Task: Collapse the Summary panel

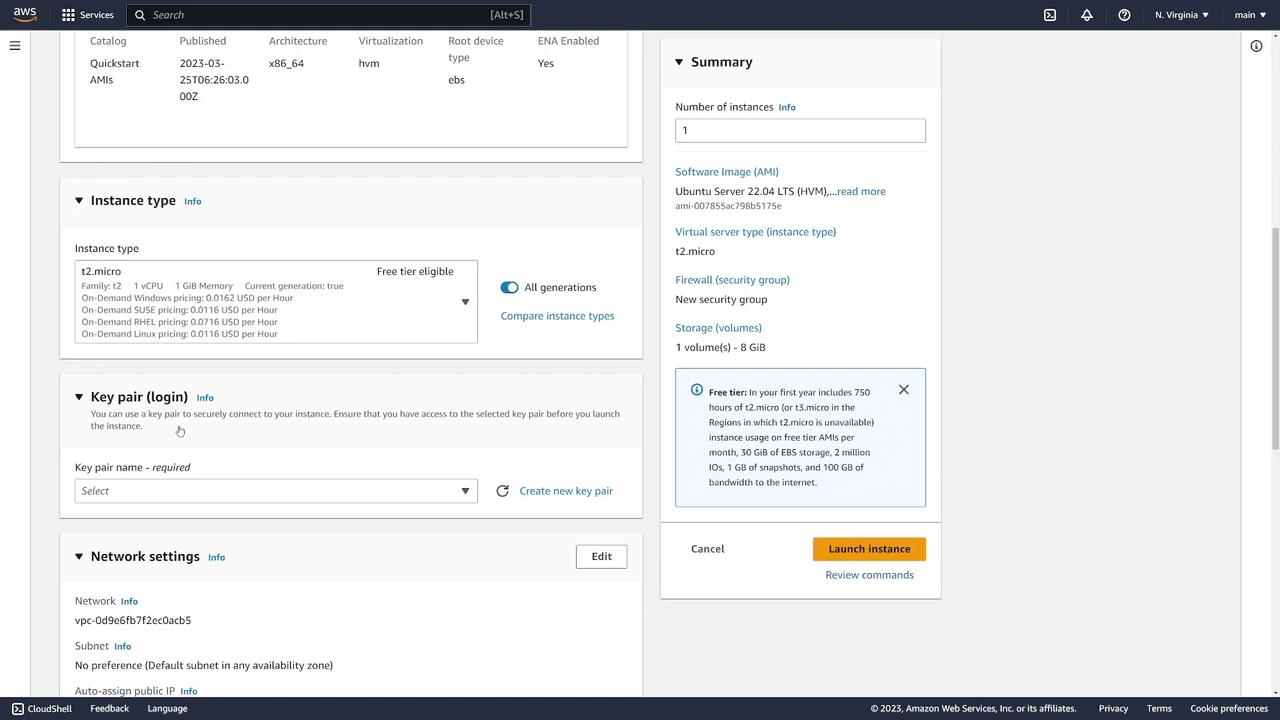Action: pos(679,62)
